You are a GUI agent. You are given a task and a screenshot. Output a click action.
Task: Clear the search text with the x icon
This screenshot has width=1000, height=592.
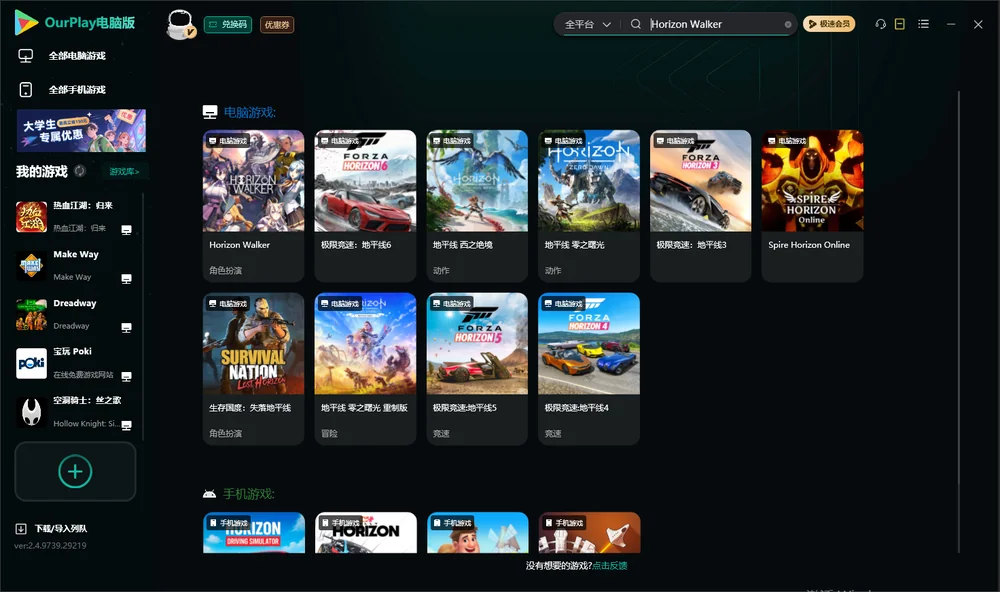[x=788, y=25]
